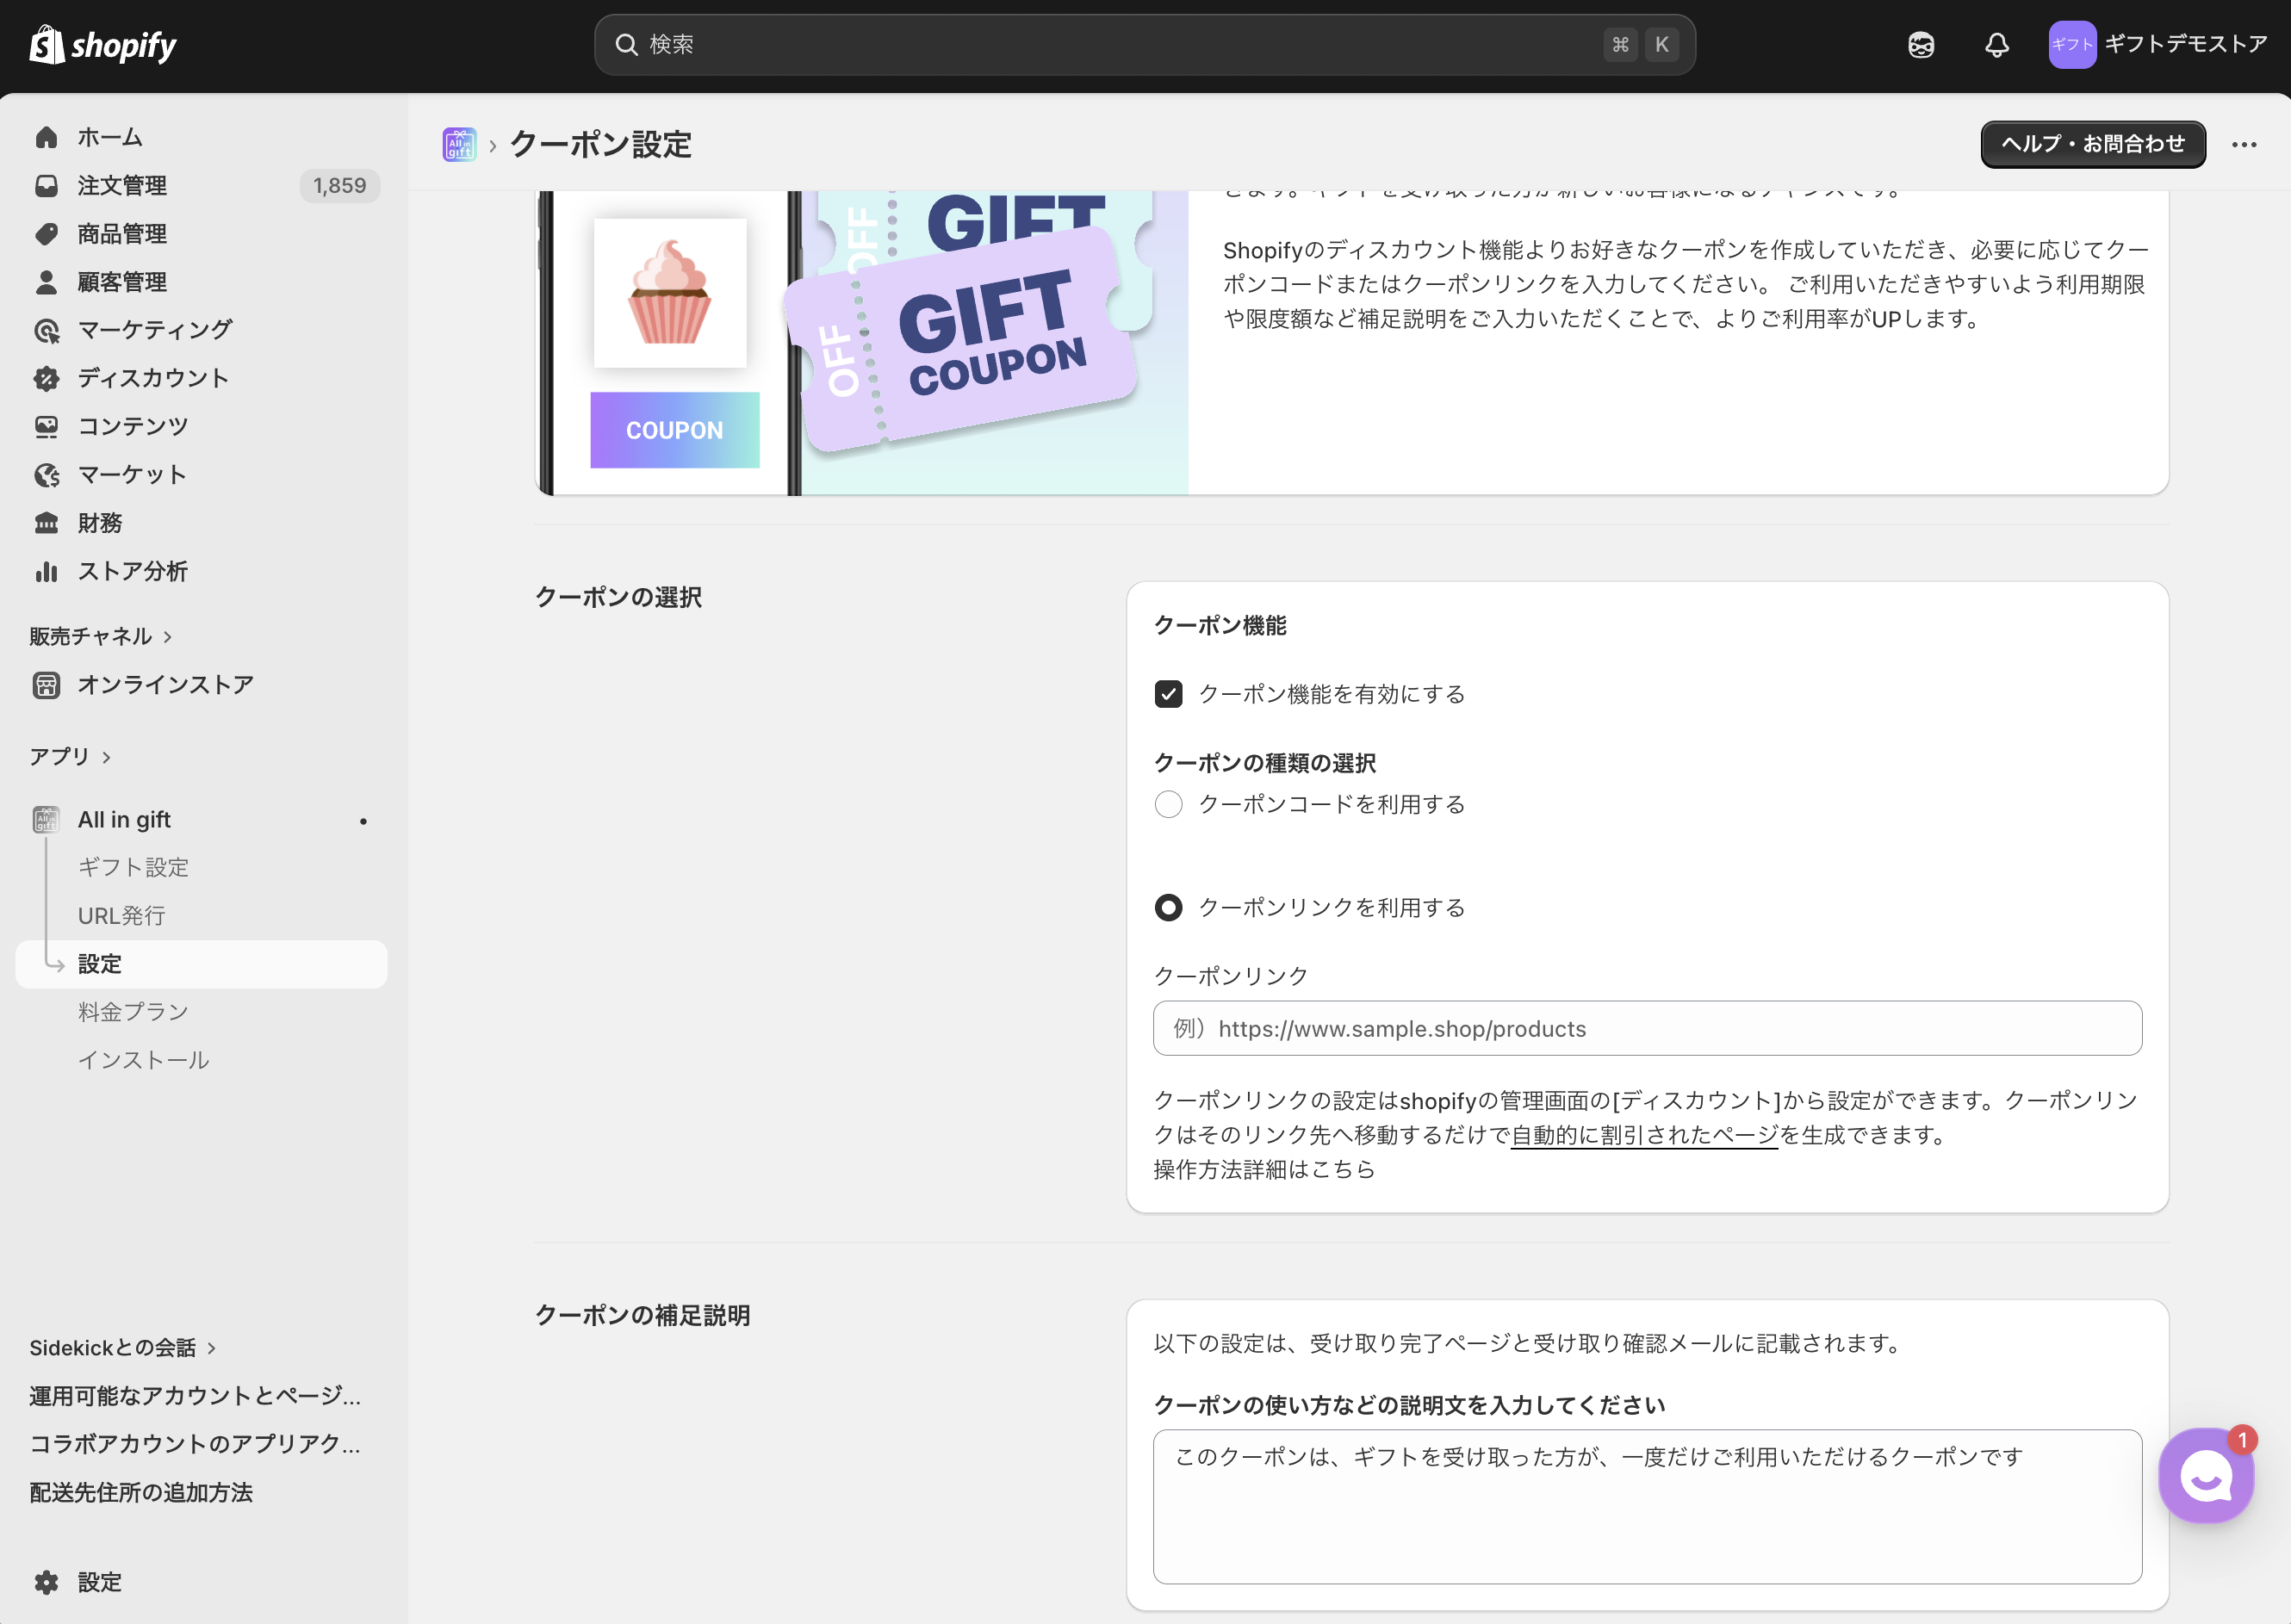
Task: Open 料金プラン submenu item
Action: tap(133, 1012)
